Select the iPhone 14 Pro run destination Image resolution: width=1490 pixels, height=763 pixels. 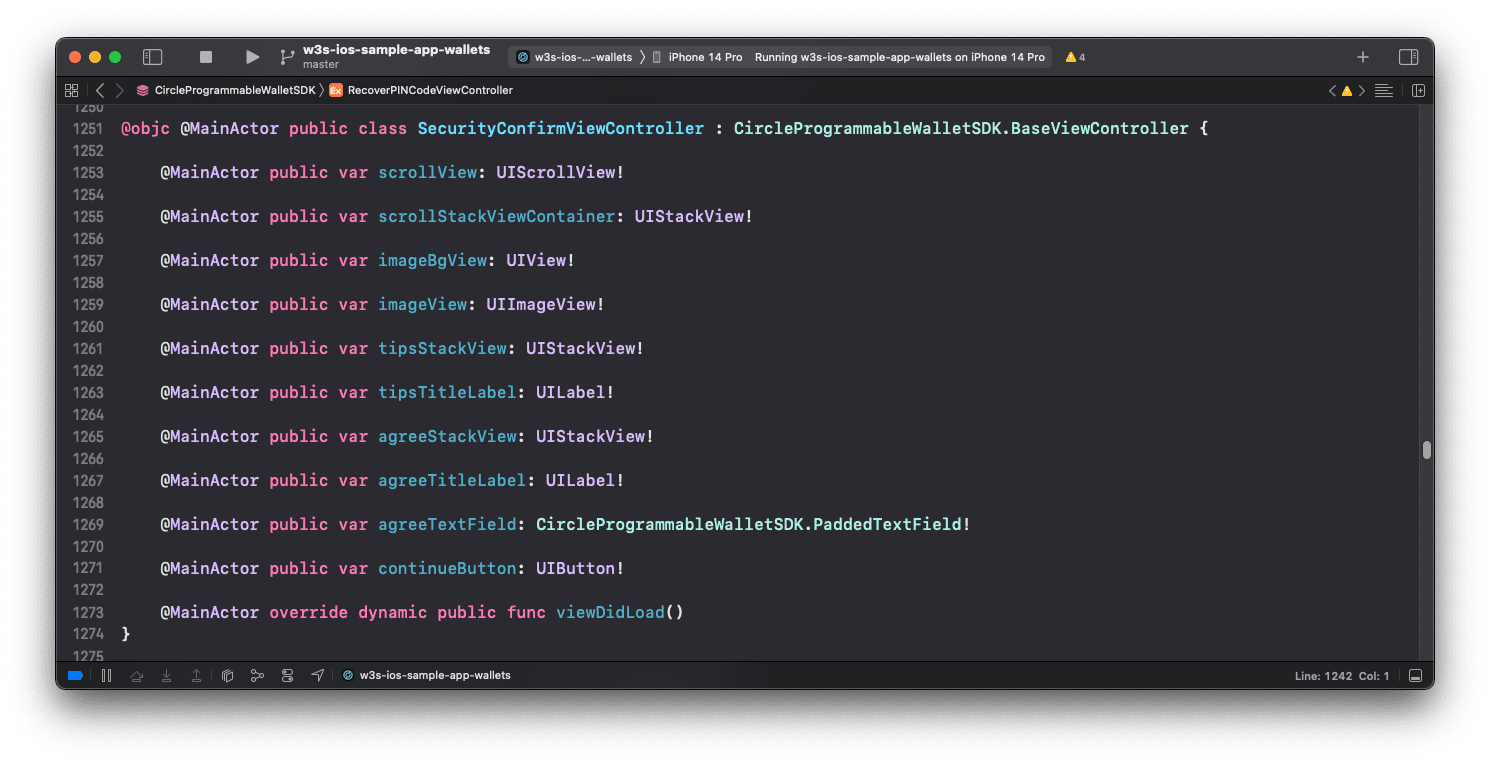tap(698, 57)
